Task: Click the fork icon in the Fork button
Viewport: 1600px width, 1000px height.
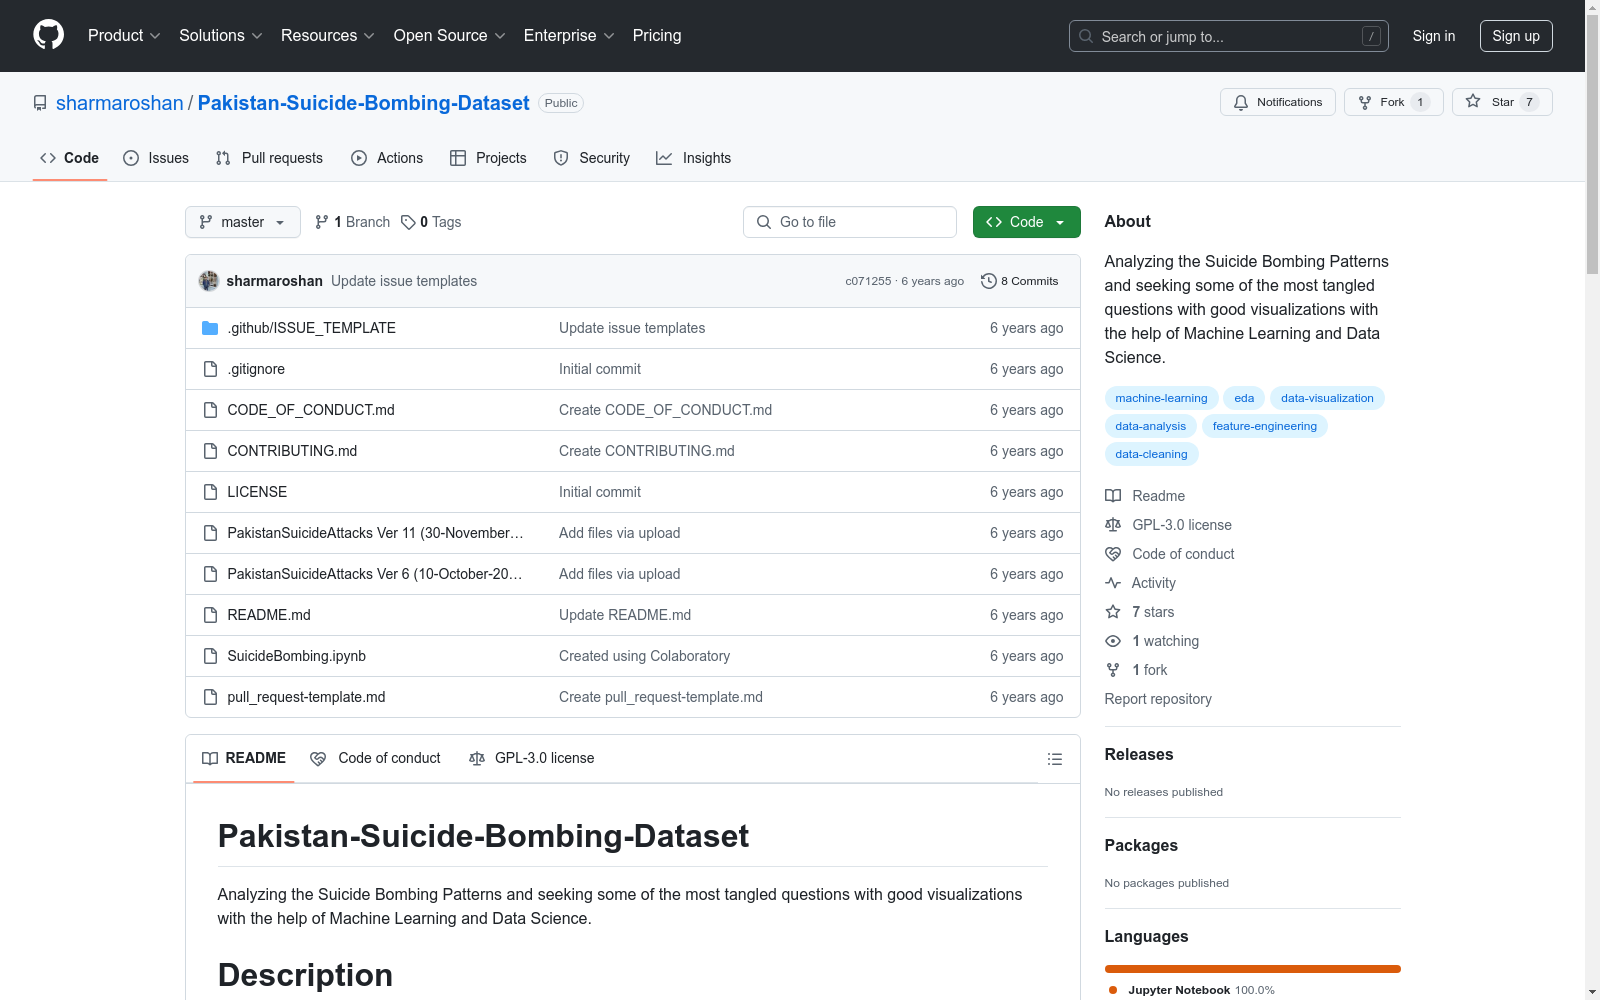Action: click(x=1365, y=102)
